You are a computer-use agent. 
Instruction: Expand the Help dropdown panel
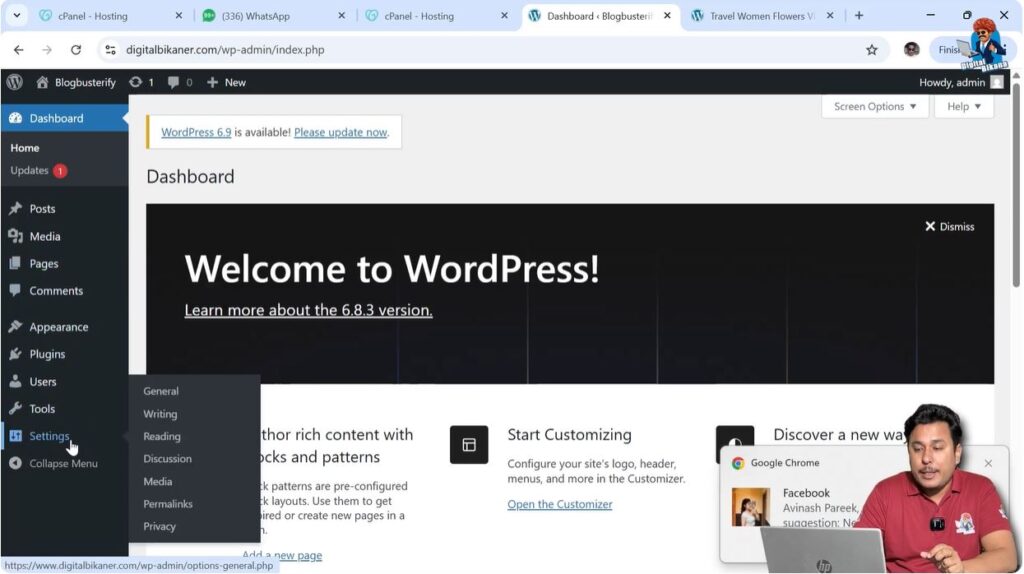[x=964, y=106]
